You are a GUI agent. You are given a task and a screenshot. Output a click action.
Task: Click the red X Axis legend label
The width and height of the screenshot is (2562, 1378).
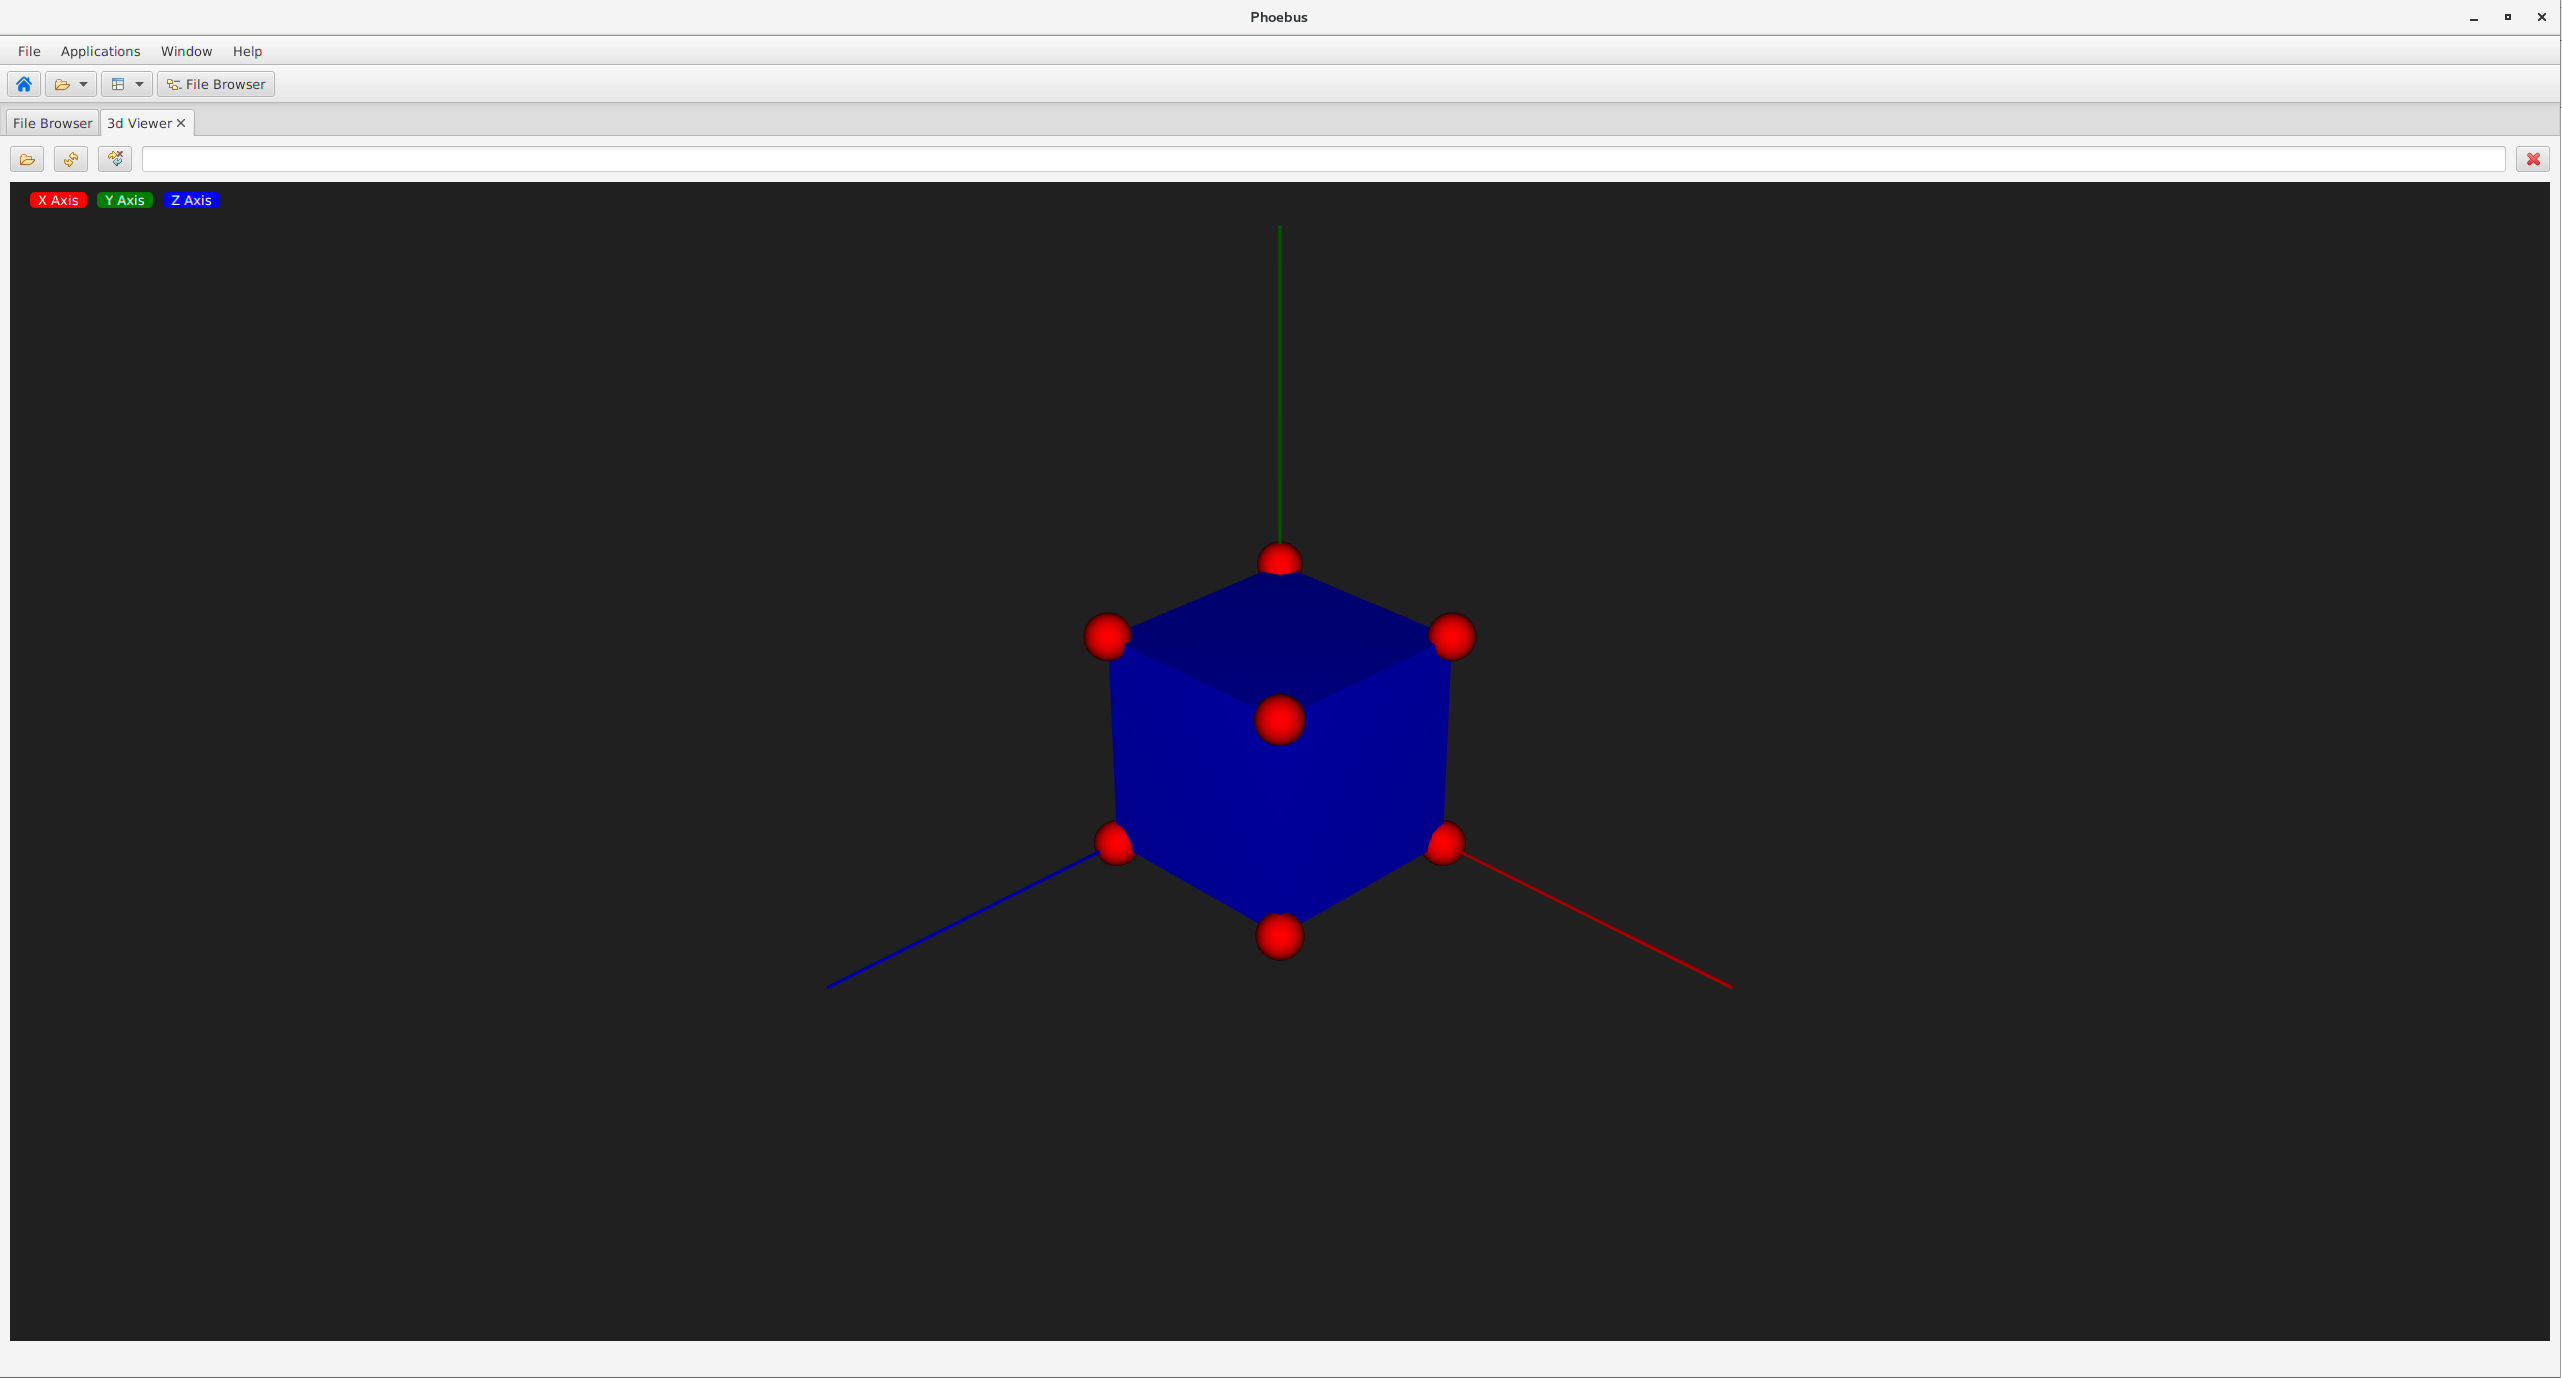58,200
